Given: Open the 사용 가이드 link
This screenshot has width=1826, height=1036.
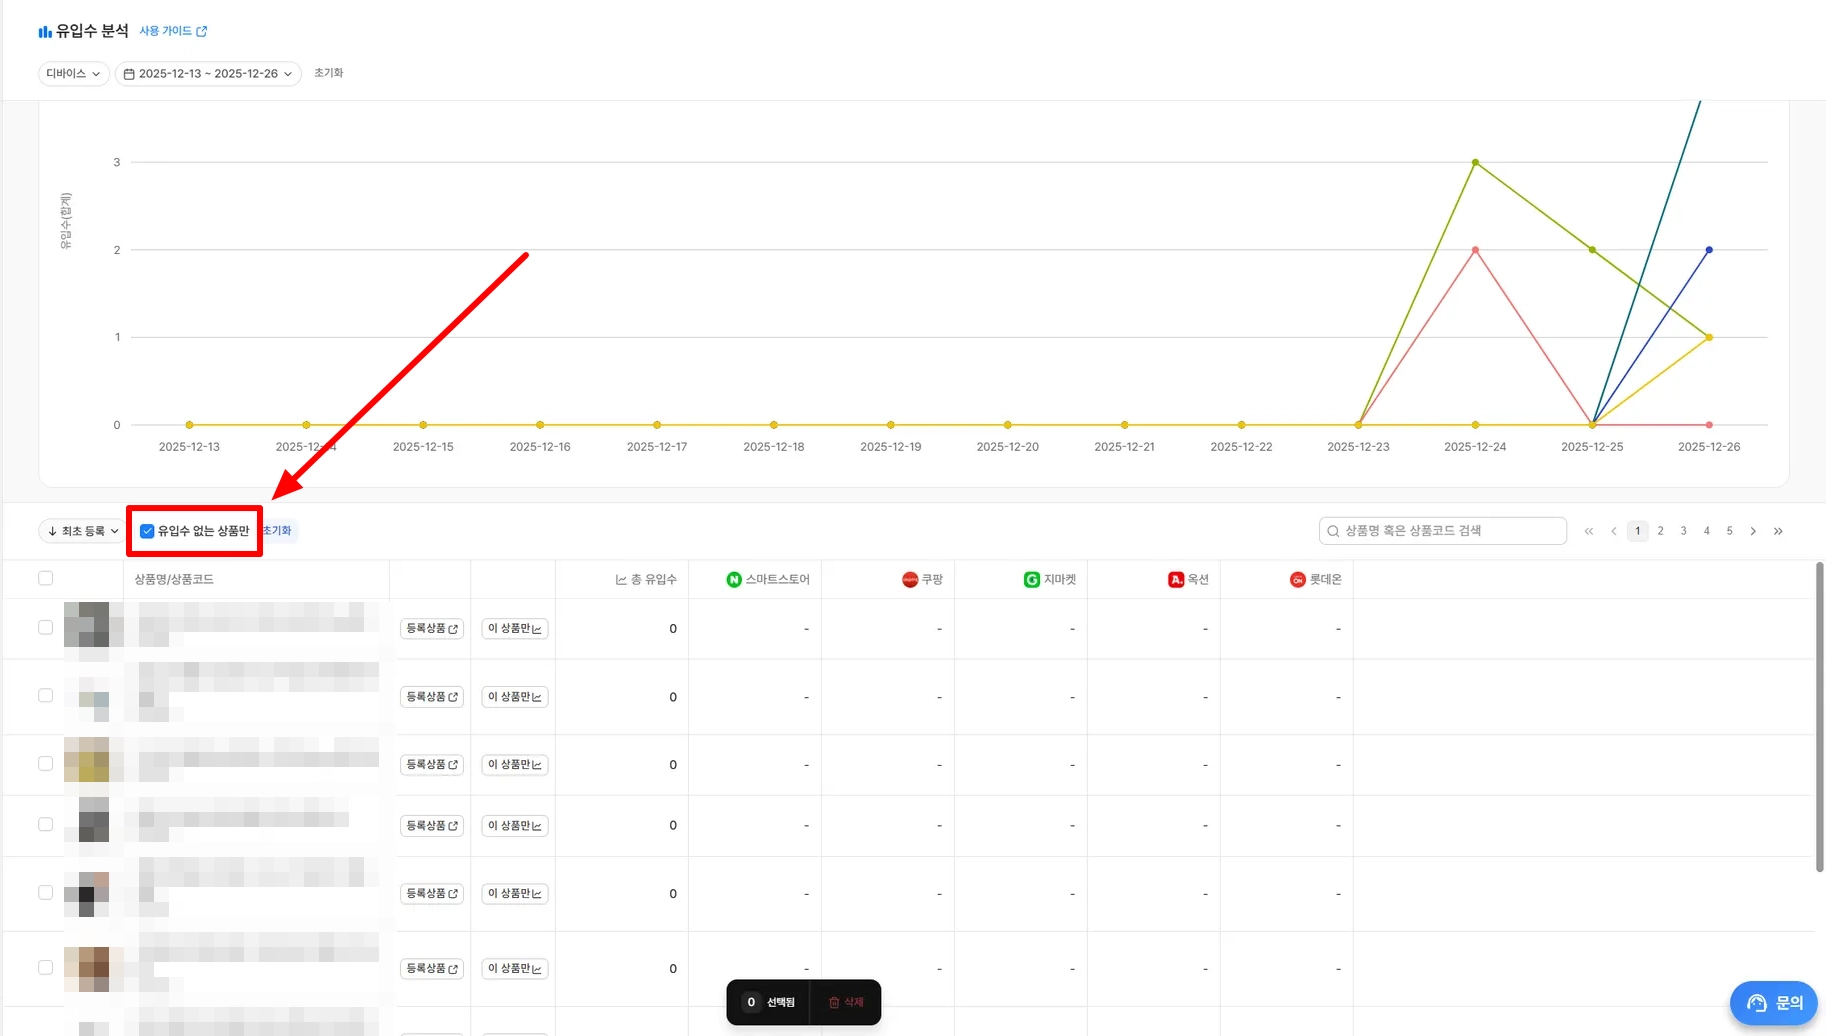Looking at the screenshot, I should [173, 31].
